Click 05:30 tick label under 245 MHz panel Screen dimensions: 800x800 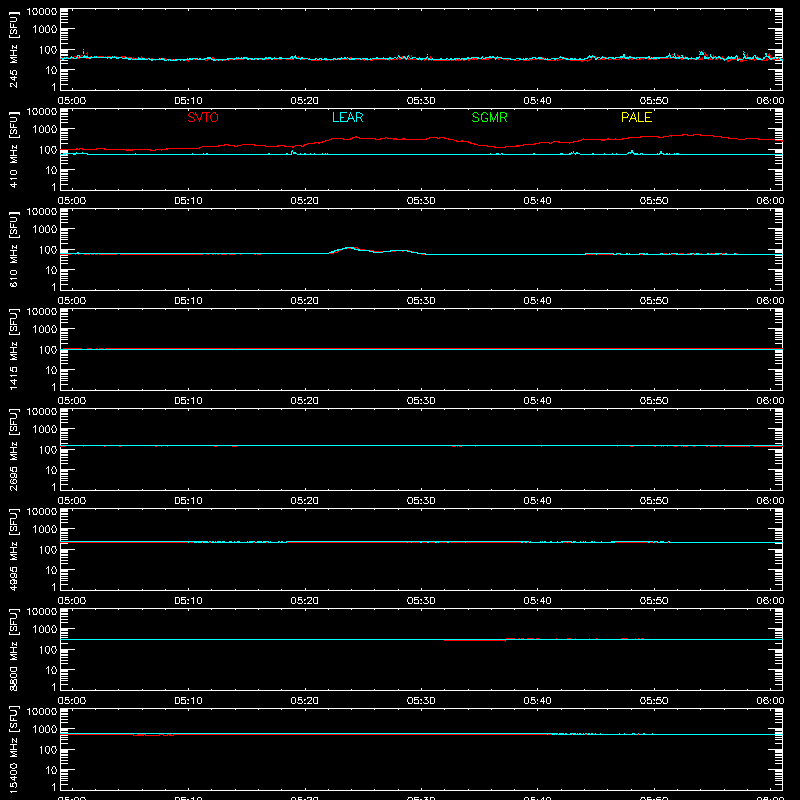coord(421,101)
